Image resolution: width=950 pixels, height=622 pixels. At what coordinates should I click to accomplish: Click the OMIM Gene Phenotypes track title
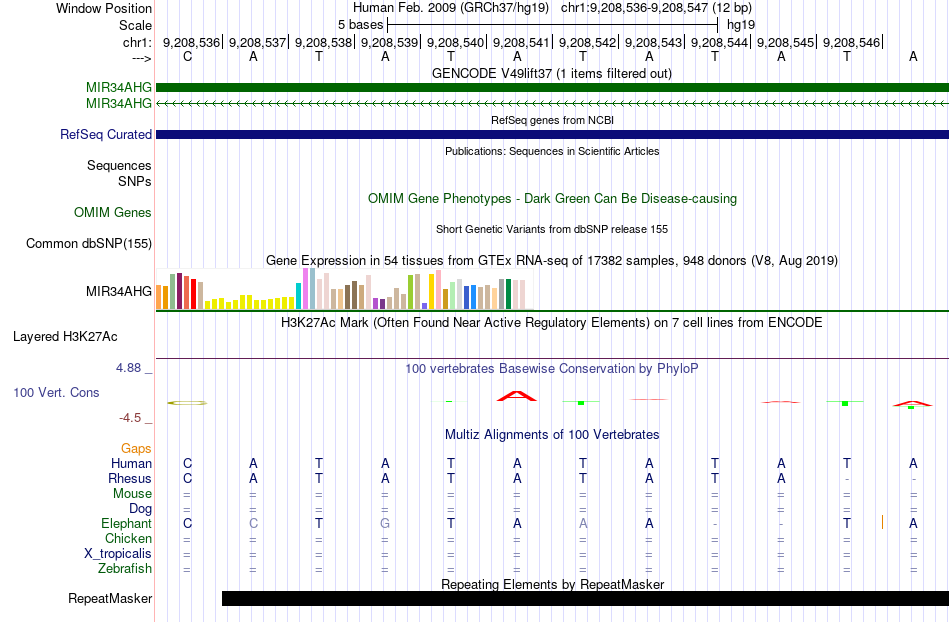pyautogui.click(x=552, y=199)
